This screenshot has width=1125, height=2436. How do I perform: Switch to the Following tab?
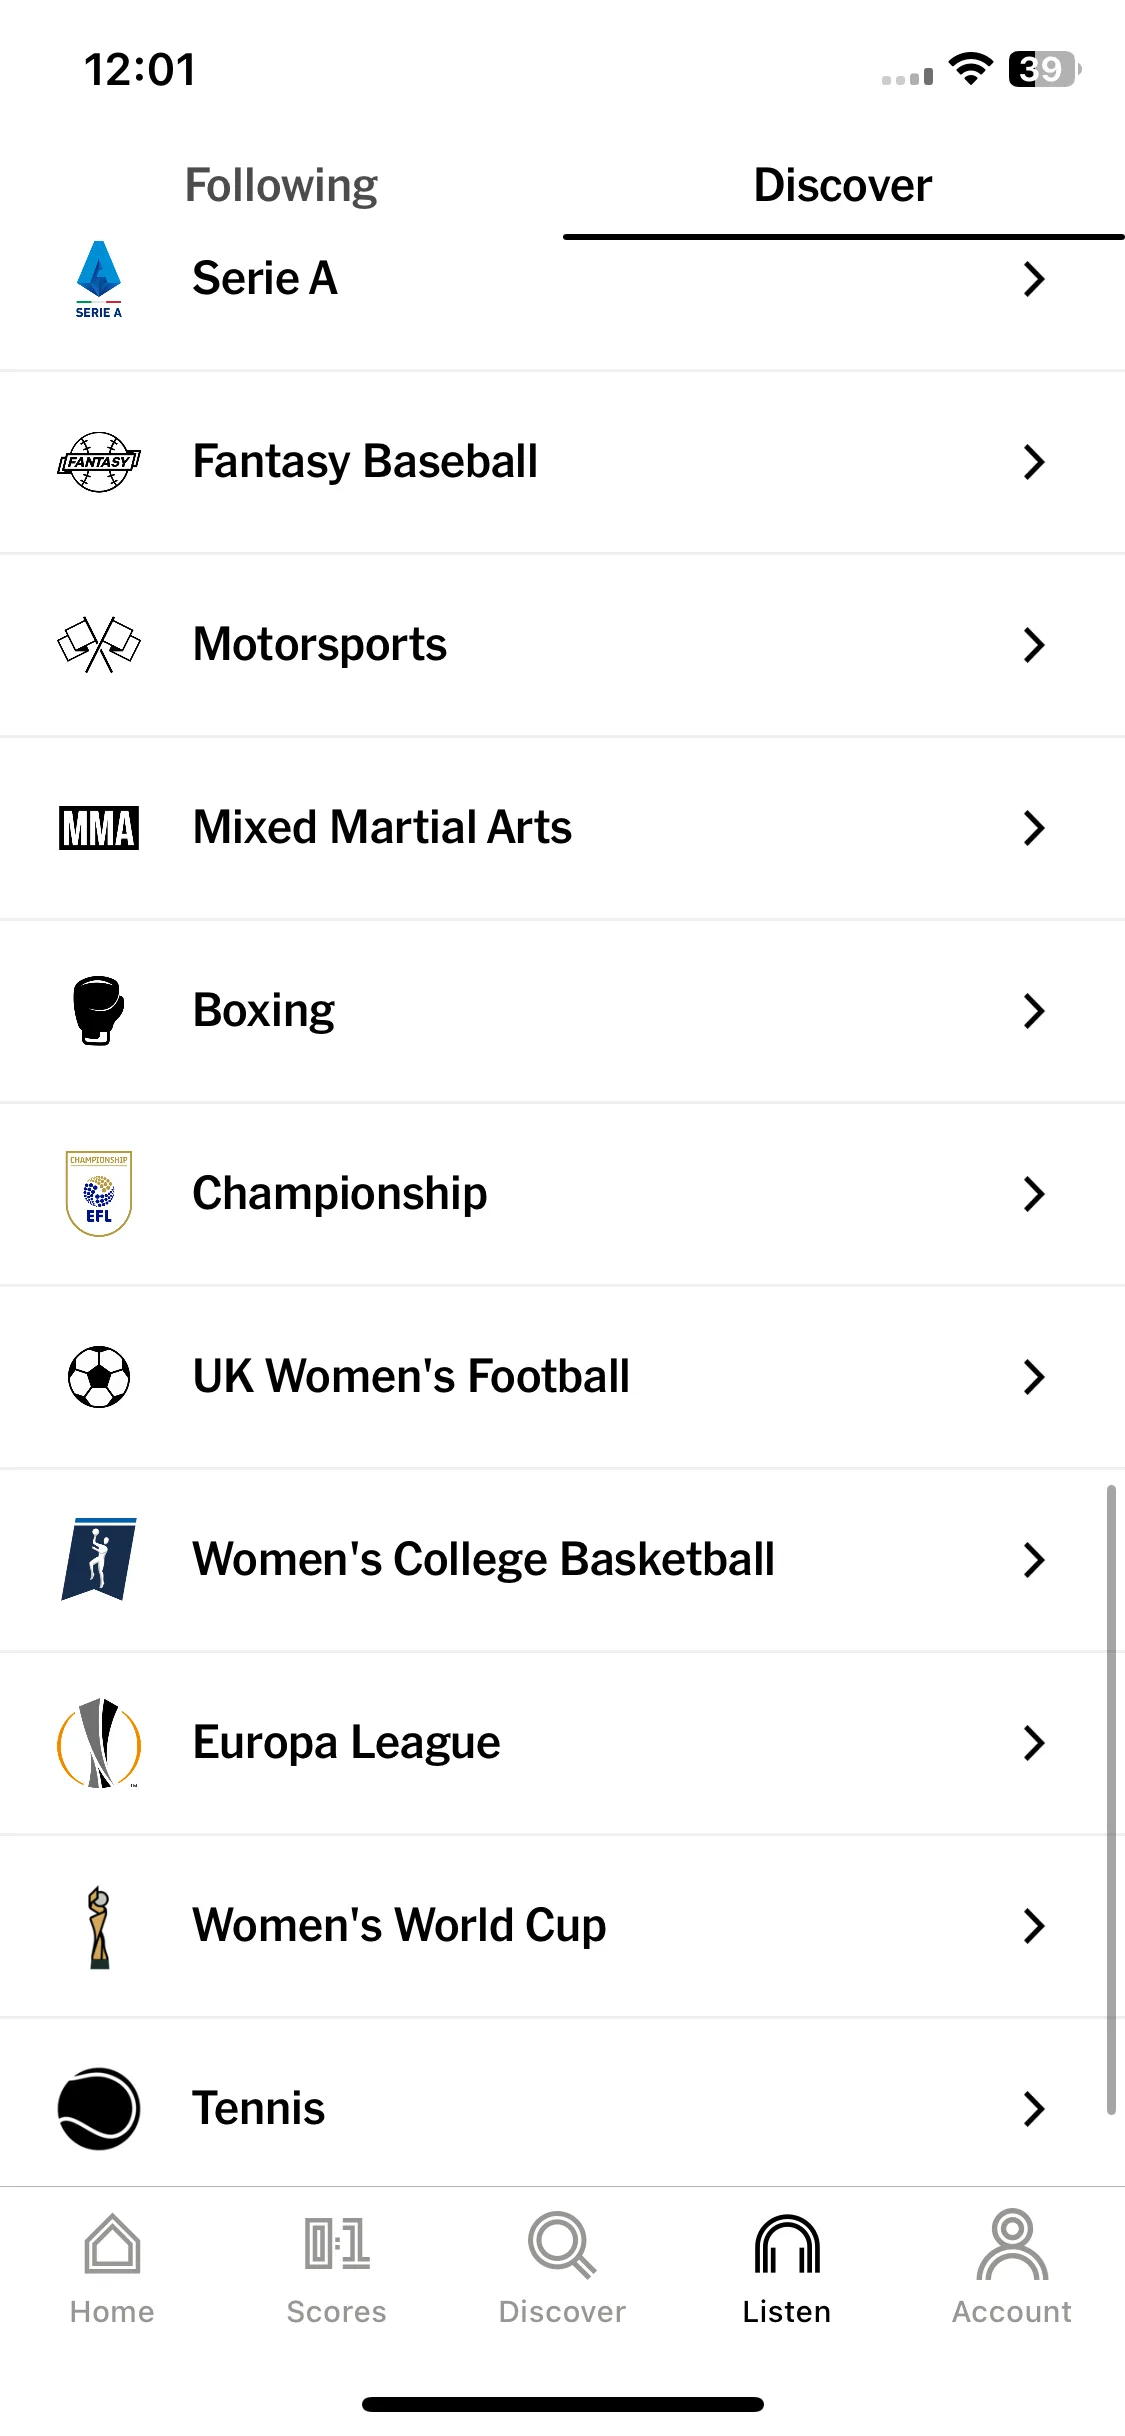click(x=281, y=186)
